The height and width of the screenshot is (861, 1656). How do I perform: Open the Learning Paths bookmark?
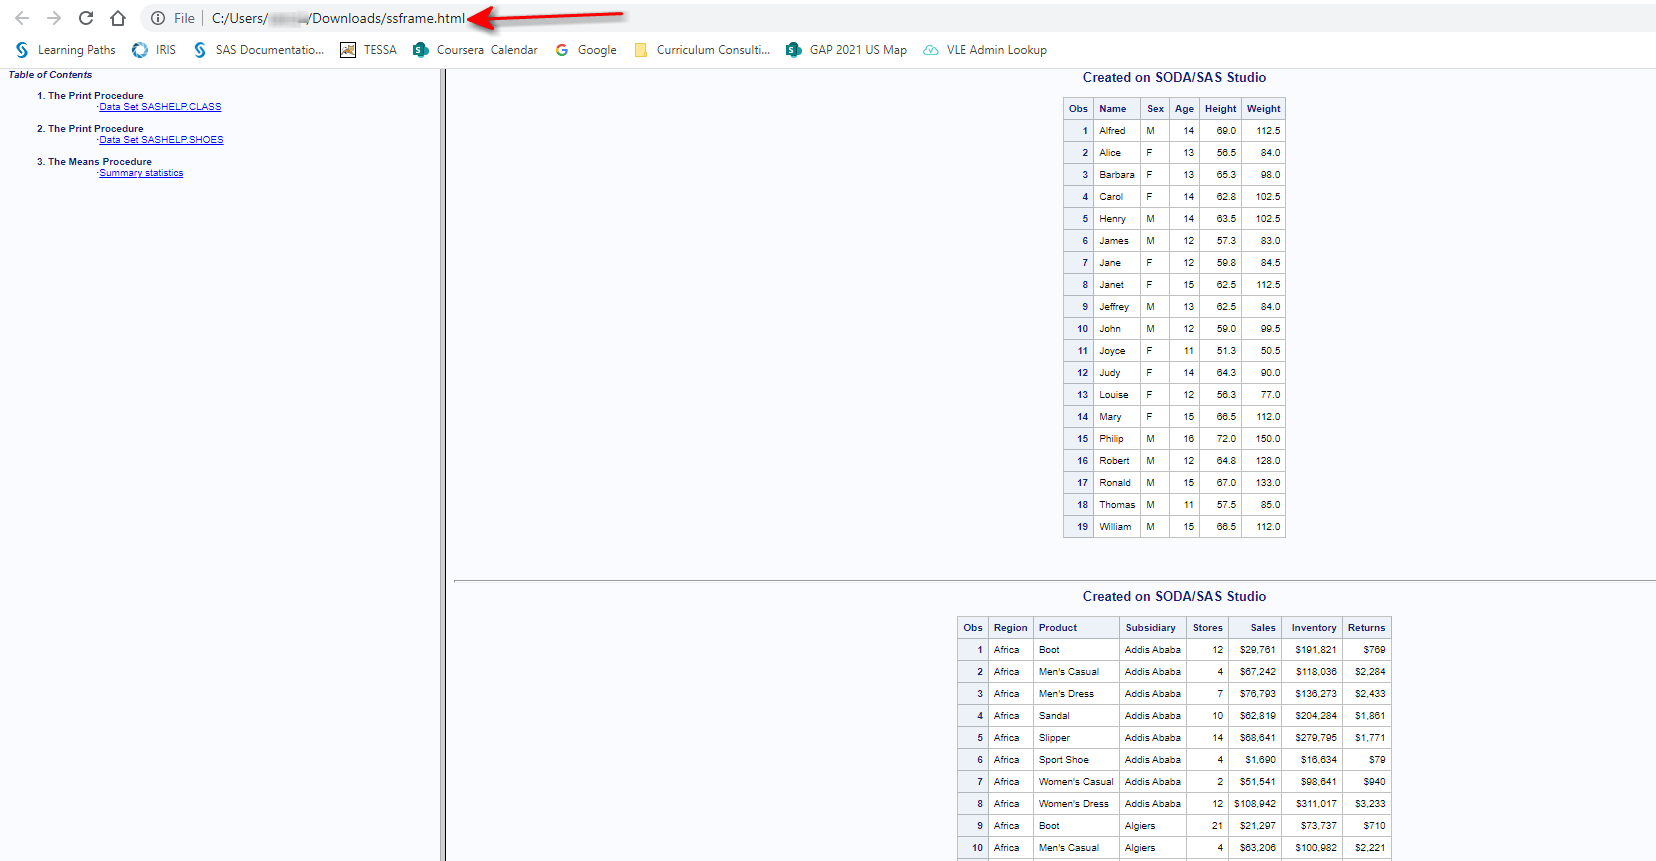pyautogui.click(x=65, y=50)
